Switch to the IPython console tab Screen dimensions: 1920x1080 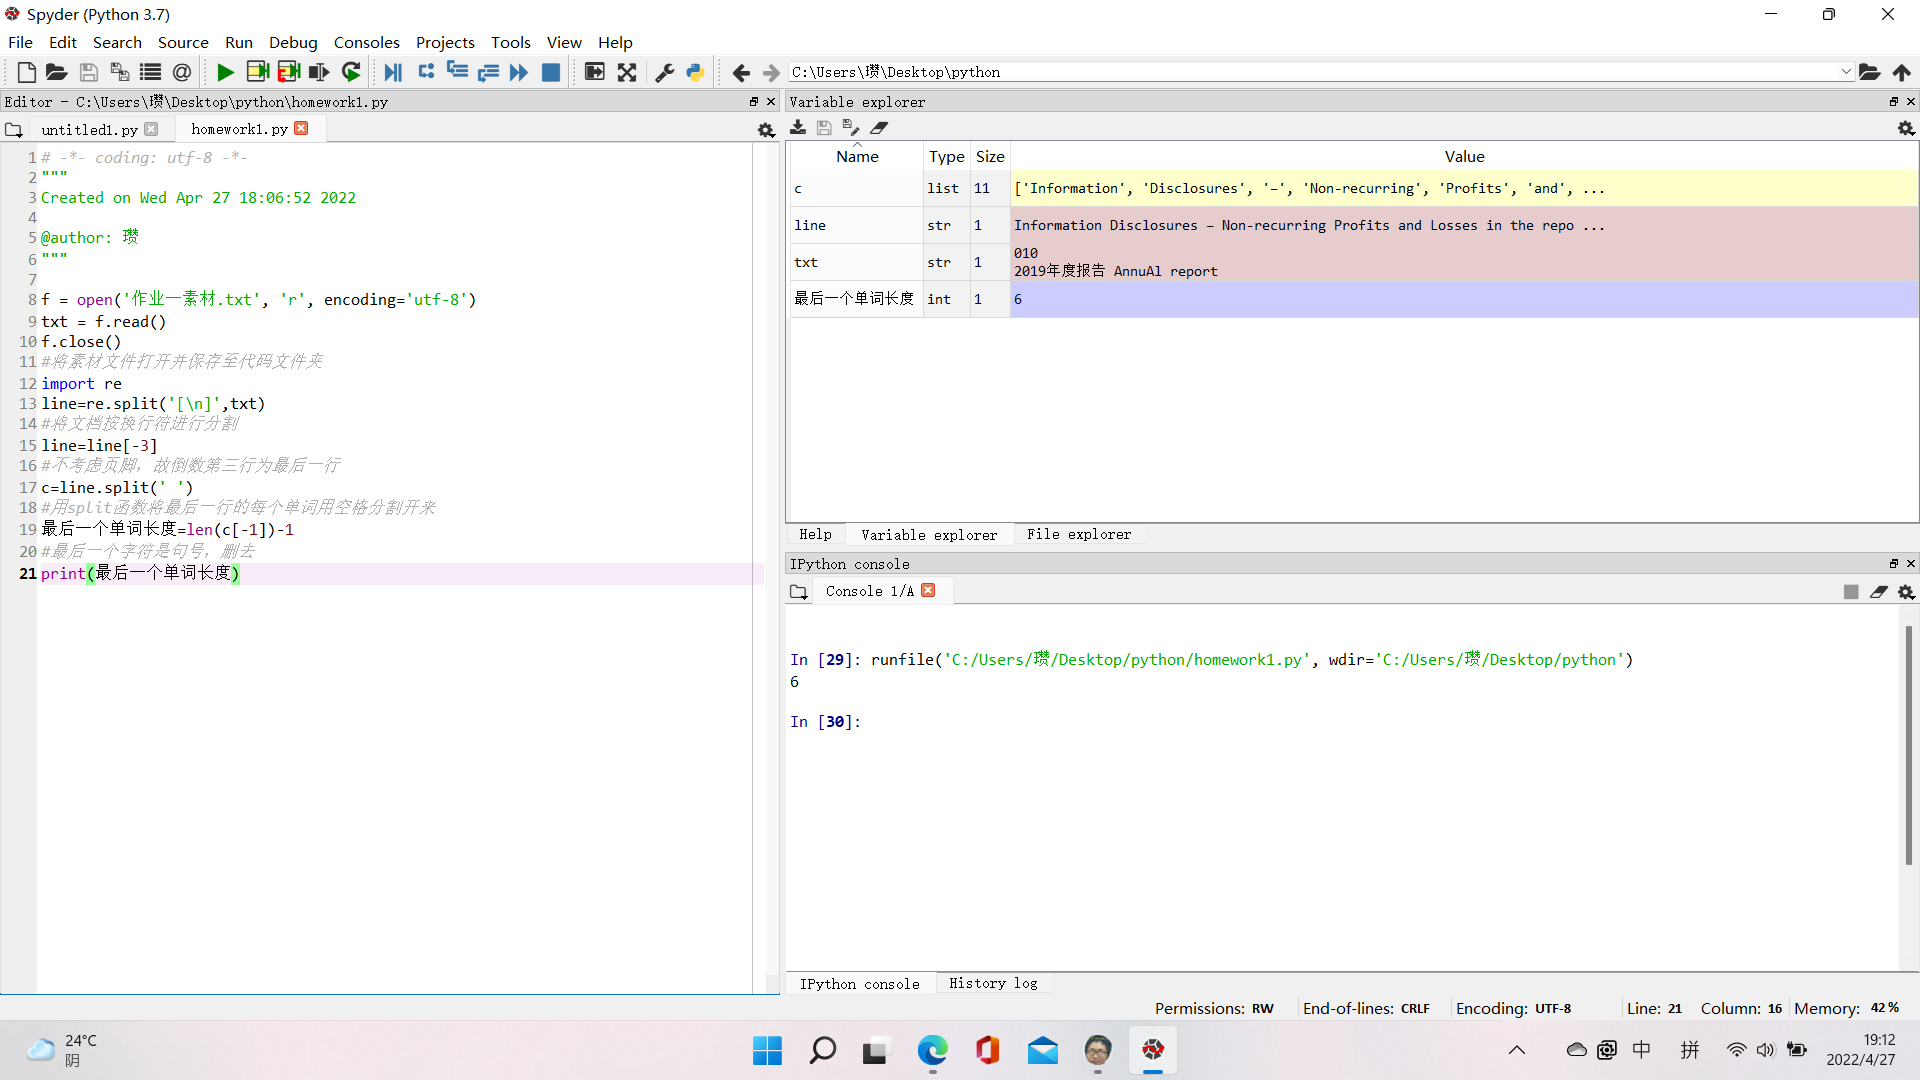pyautogui.click(x=858, y=982)
